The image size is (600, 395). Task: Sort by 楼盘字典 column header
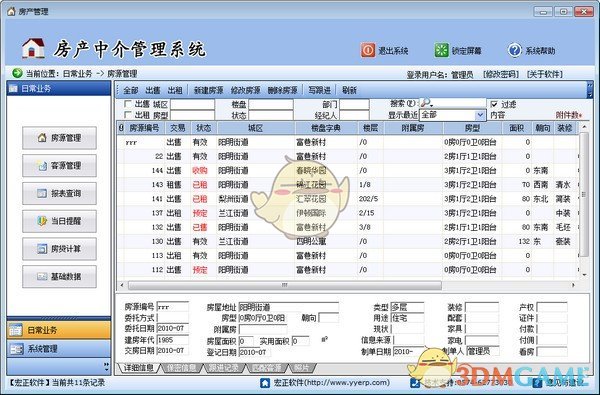tap(326, 128)
